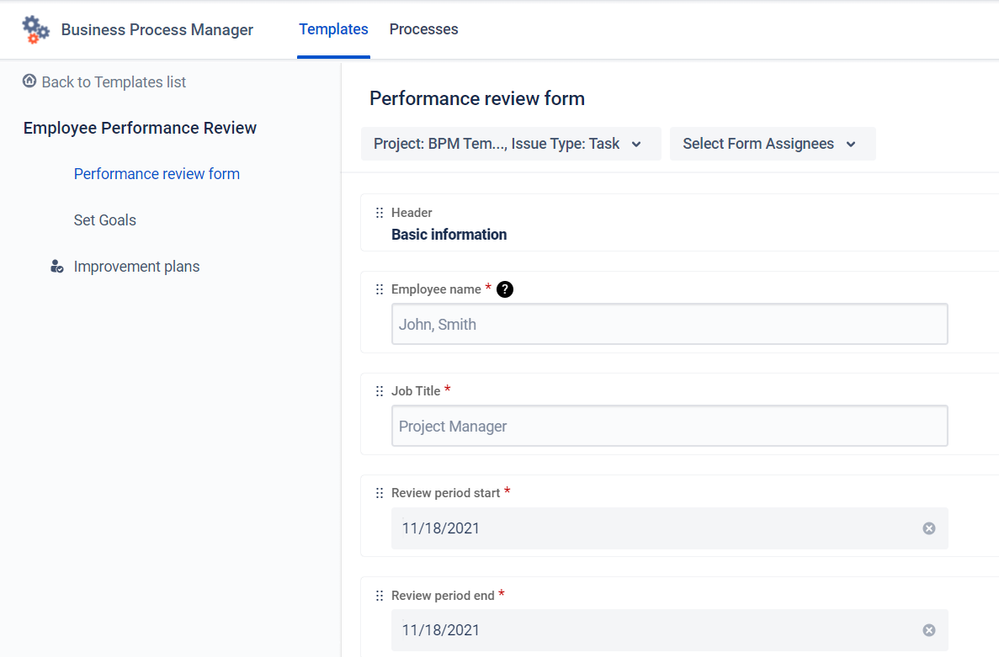Switch to the Processes tab
Screen dimensions: 999x657
[423, 29]
